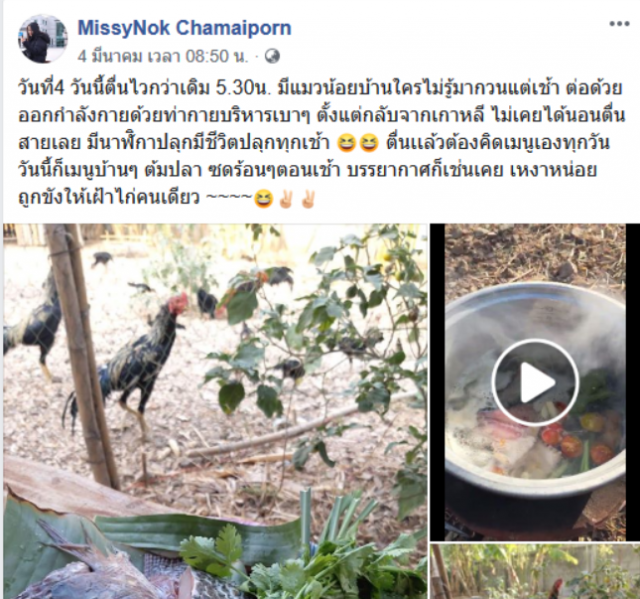640x599 pixels.
Task: Open the bottom-right garden rooster photo
Action: tap(535, 571)
